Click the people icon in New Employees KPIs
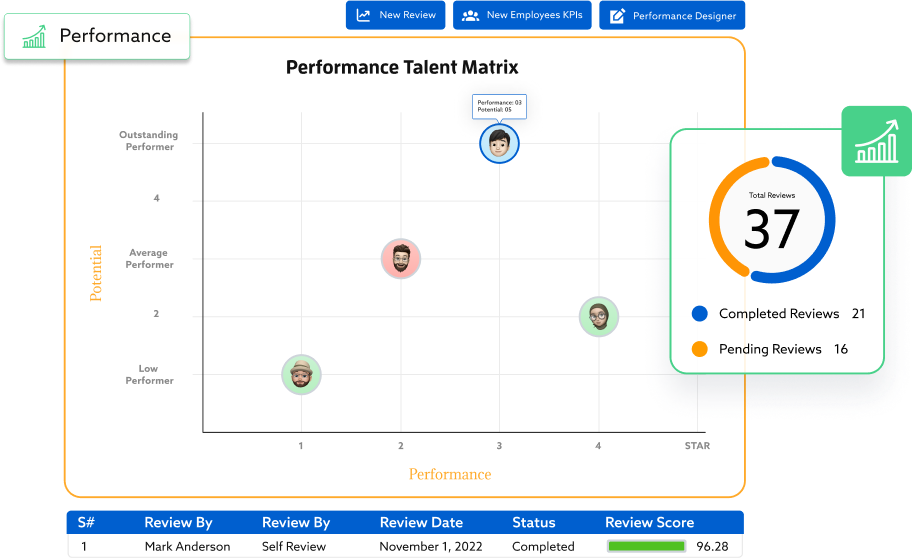The height and width of the screenshot is (558, 912). [470, 16]
